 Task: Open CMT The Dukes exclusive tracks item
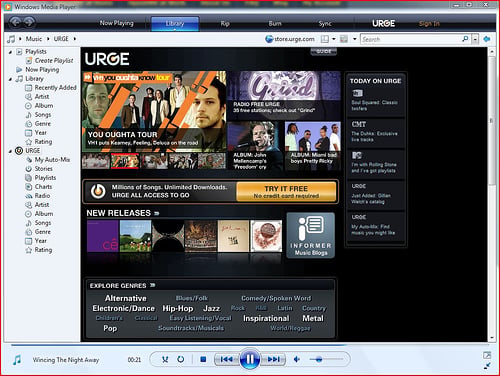(x=375, y=131)
